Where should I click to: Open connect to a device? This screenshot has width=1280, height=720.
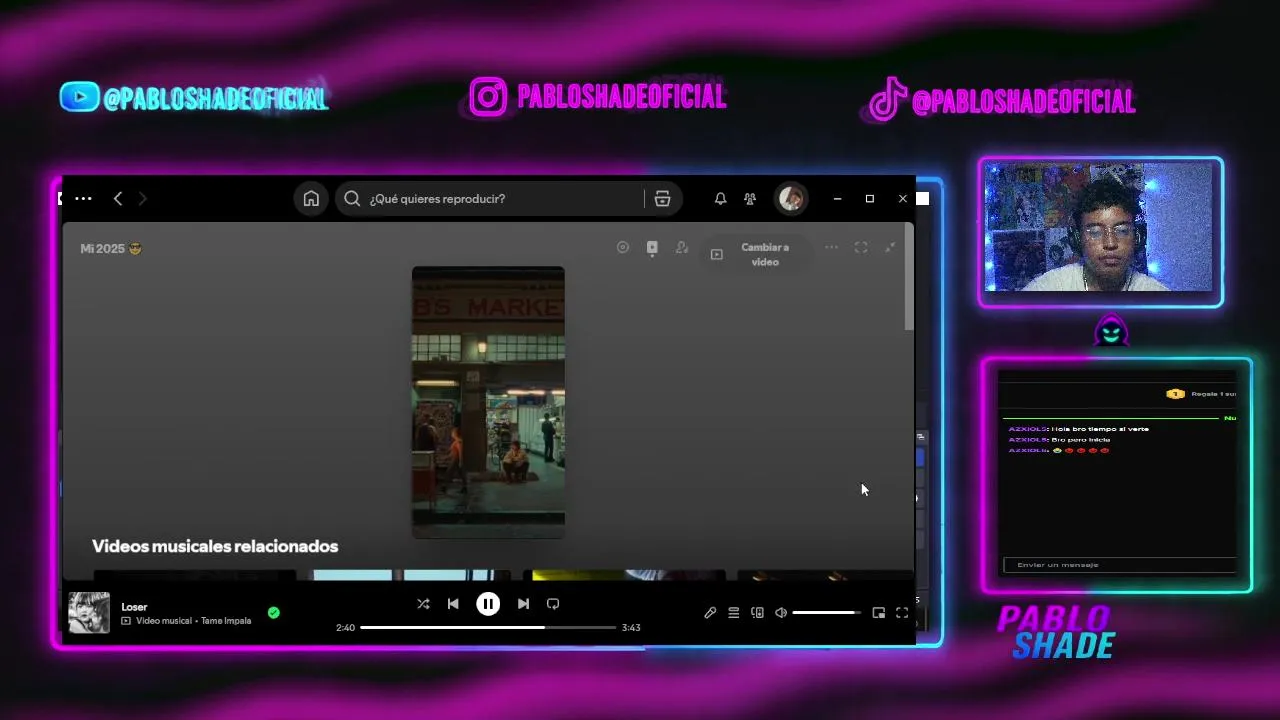pyautogui.click(x=757, y=613)
